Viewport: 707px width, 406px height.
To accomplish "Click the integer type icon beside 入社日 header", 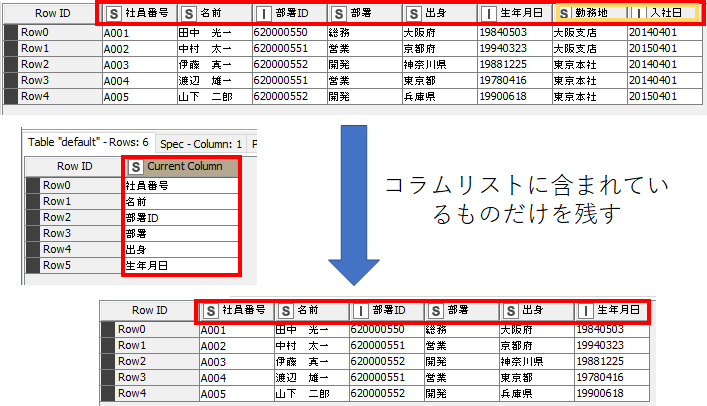I will (638, 14).
